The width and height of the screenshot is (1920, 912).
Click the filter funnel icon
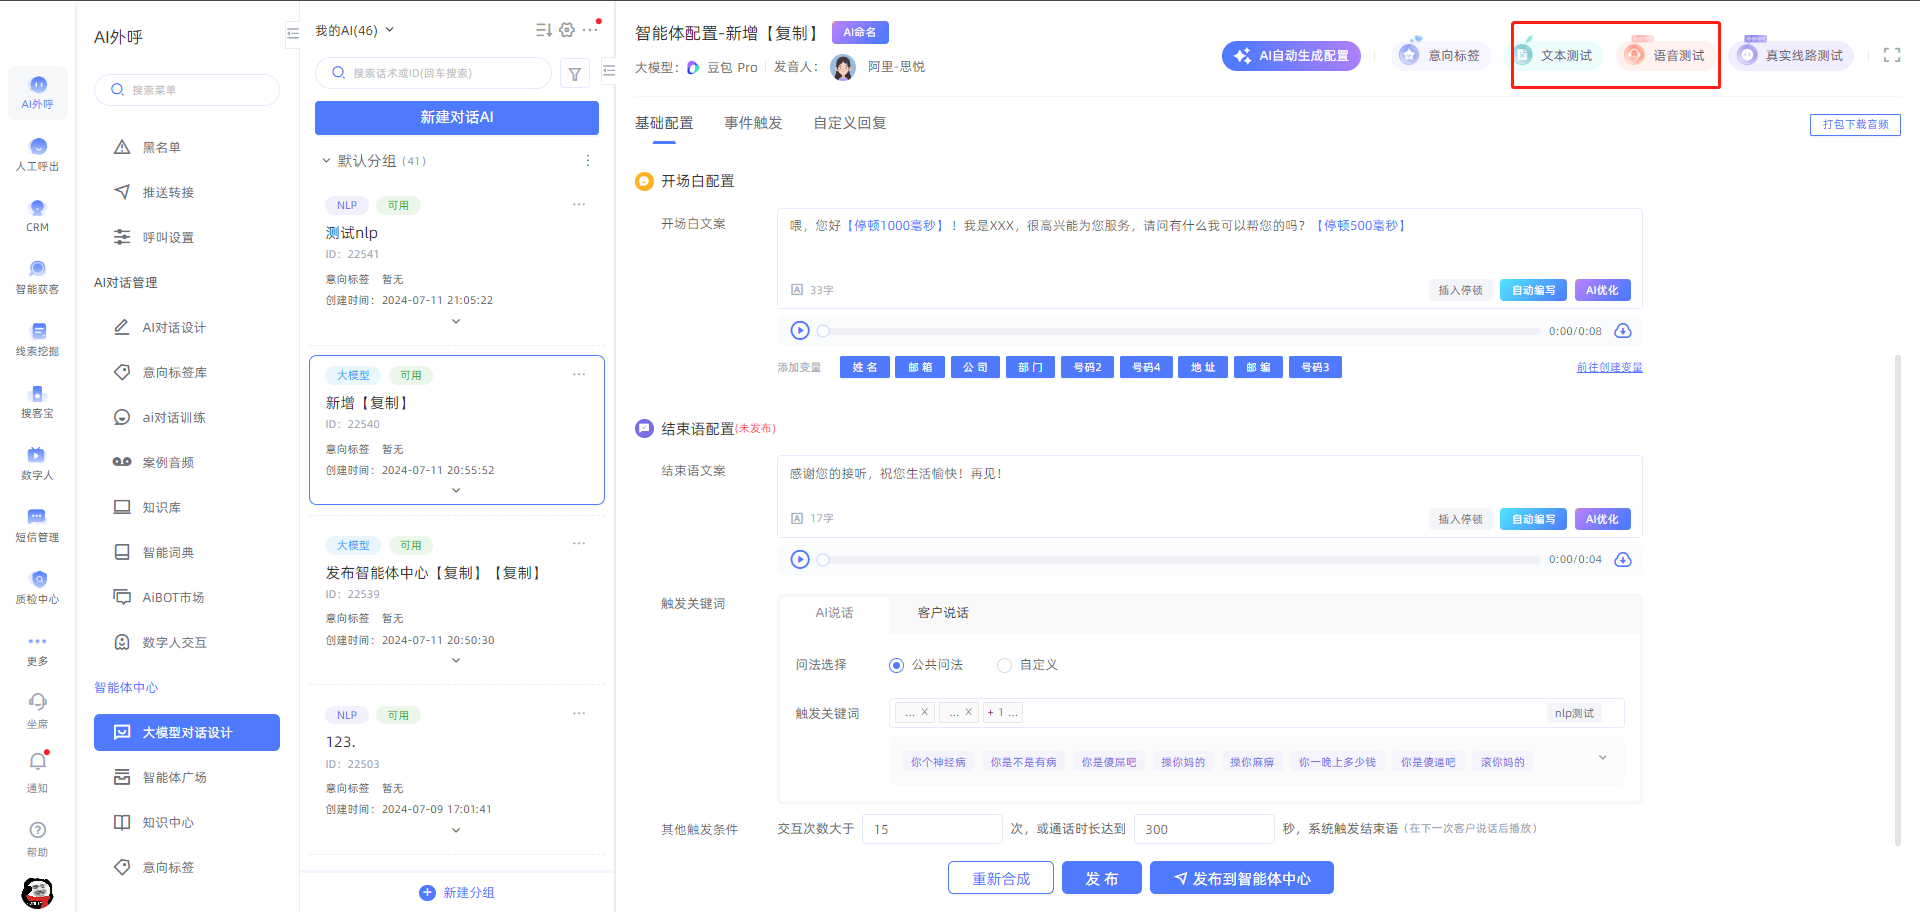coord(575,73)
